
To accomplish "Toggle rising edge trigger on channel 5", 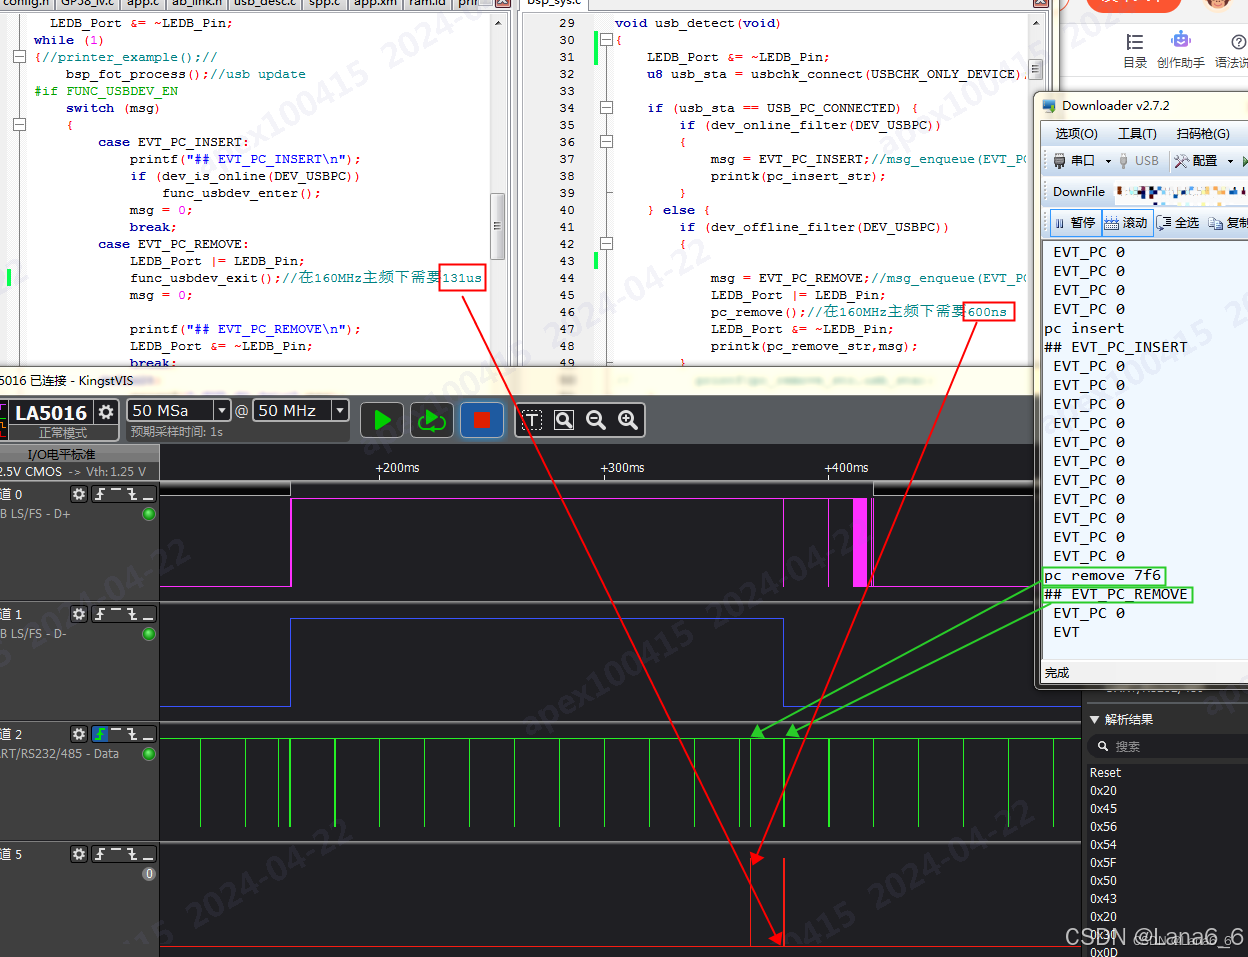I will click(x=100, y=854).
